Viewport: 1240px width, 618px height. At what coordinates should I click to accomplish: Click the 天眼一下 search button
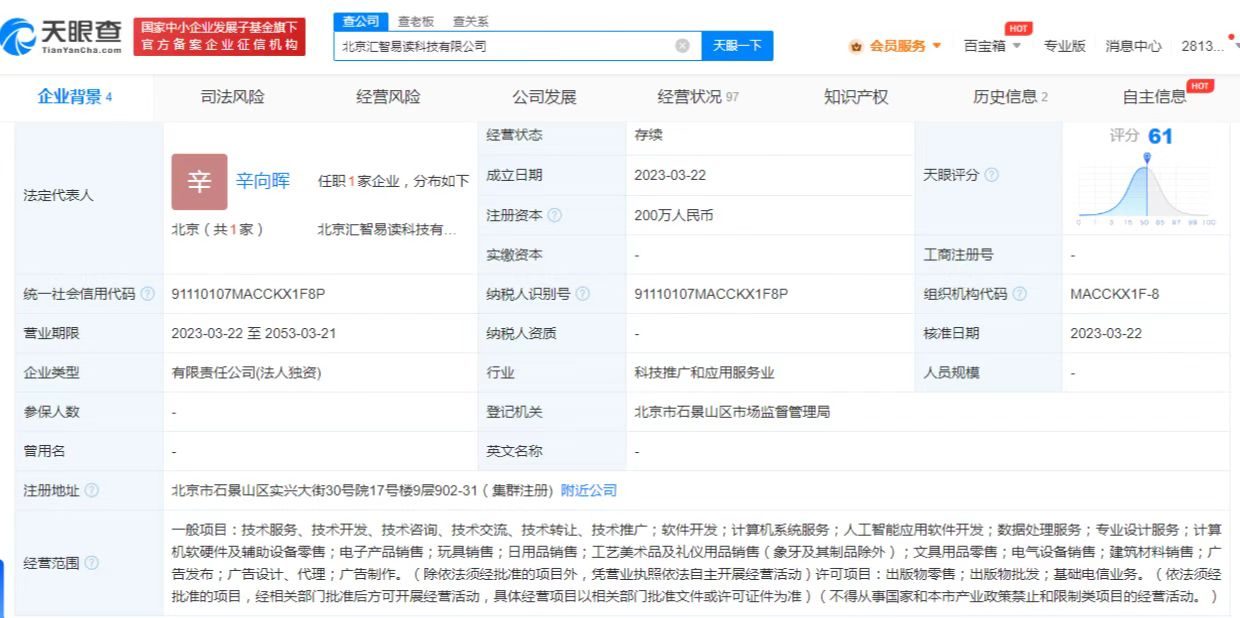coord(738,45)
